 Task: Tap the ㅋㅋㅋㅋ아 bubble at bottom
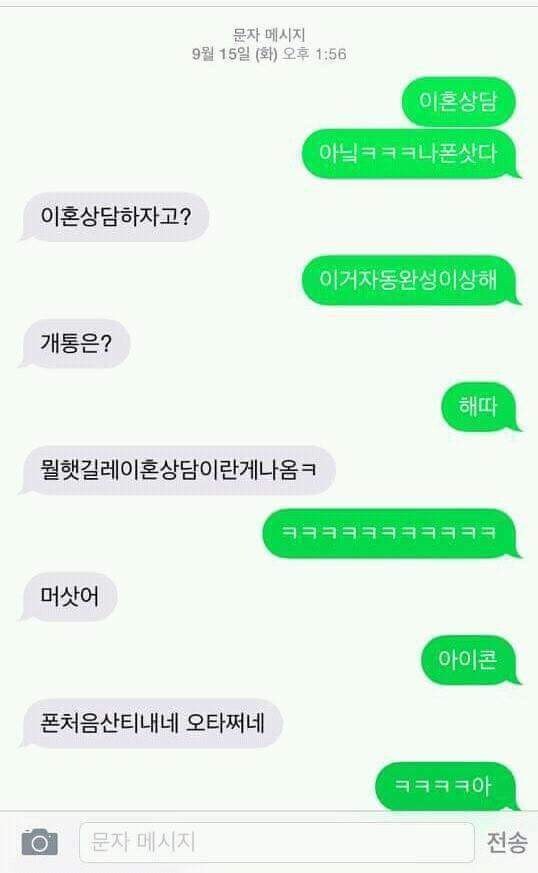[x=446, y=786]
